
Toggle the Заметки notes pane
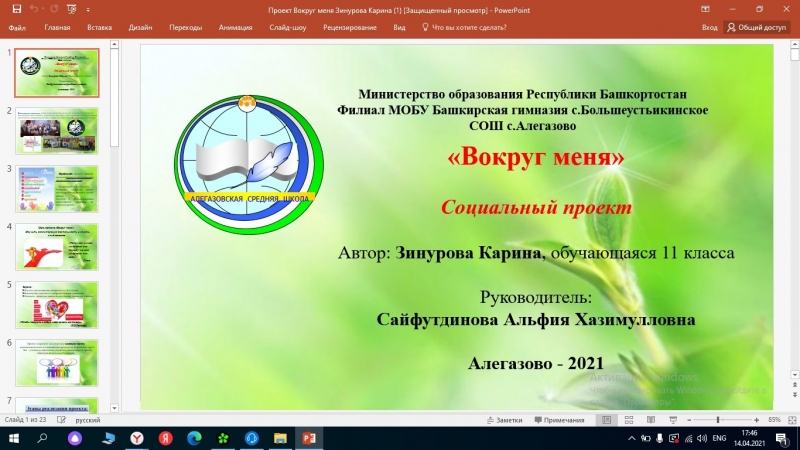[x=504, y=420]
